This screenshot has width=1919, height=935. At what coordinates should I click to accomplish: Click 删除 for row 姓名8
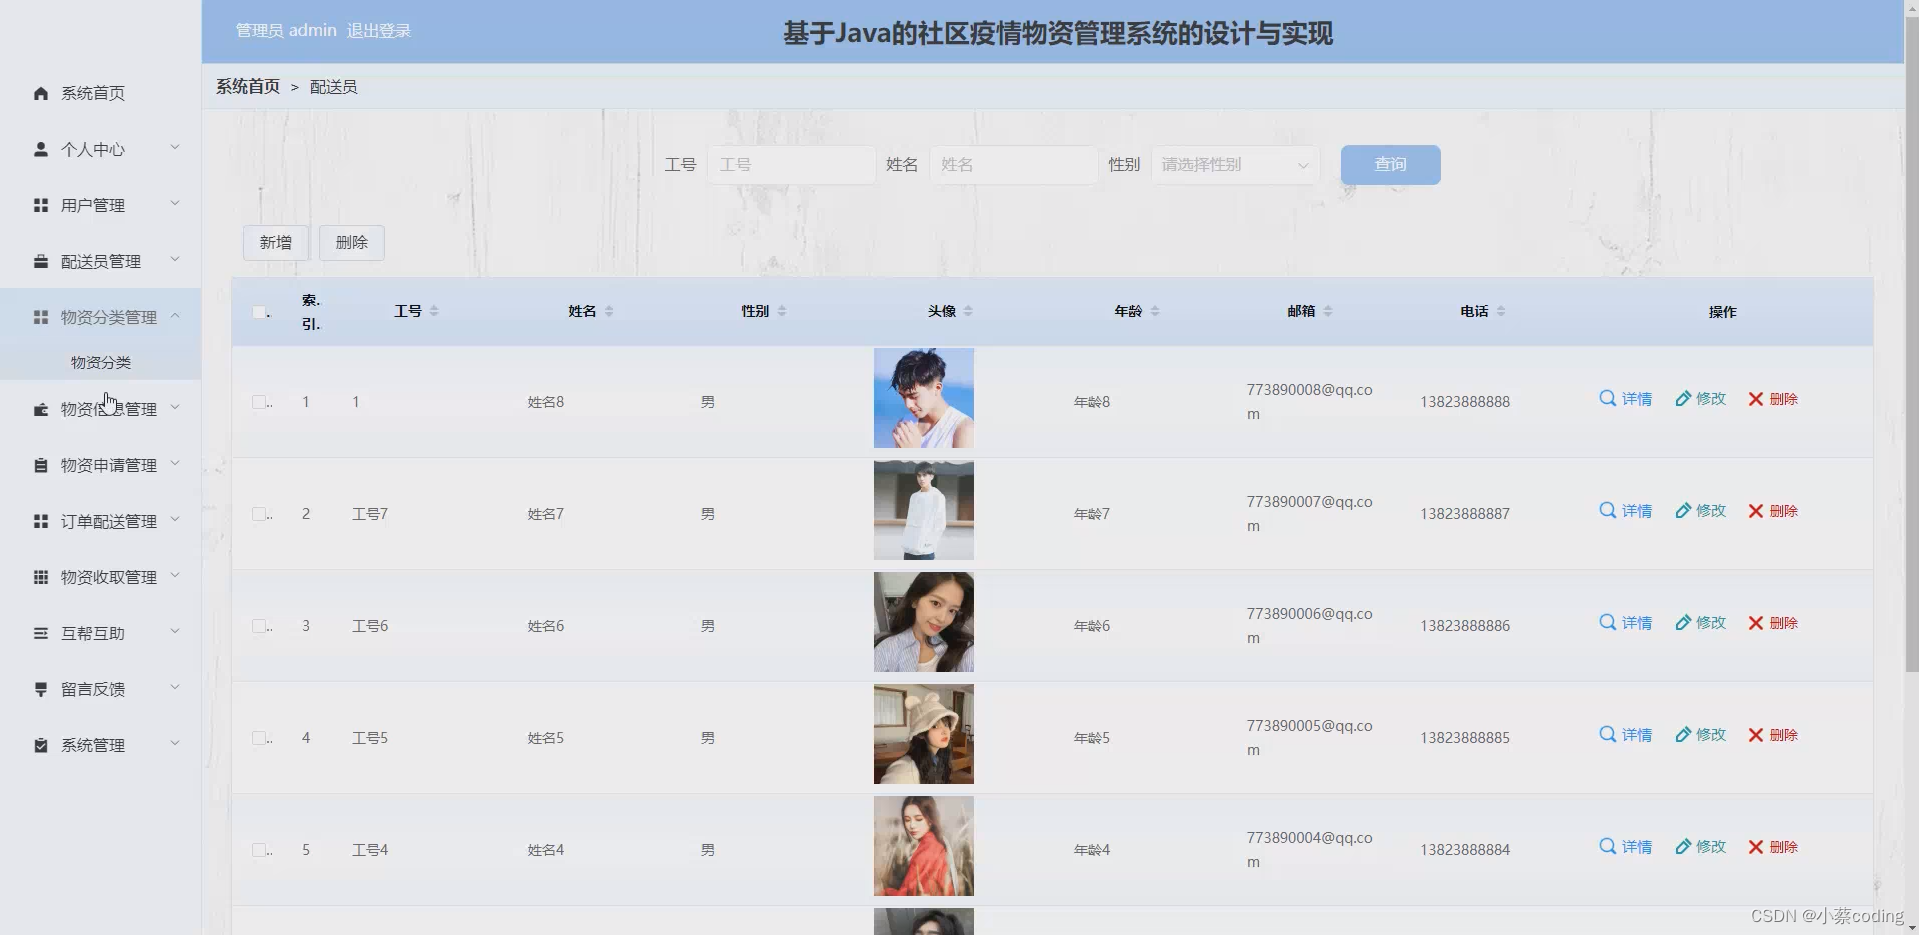click(x=1773, y=399)
